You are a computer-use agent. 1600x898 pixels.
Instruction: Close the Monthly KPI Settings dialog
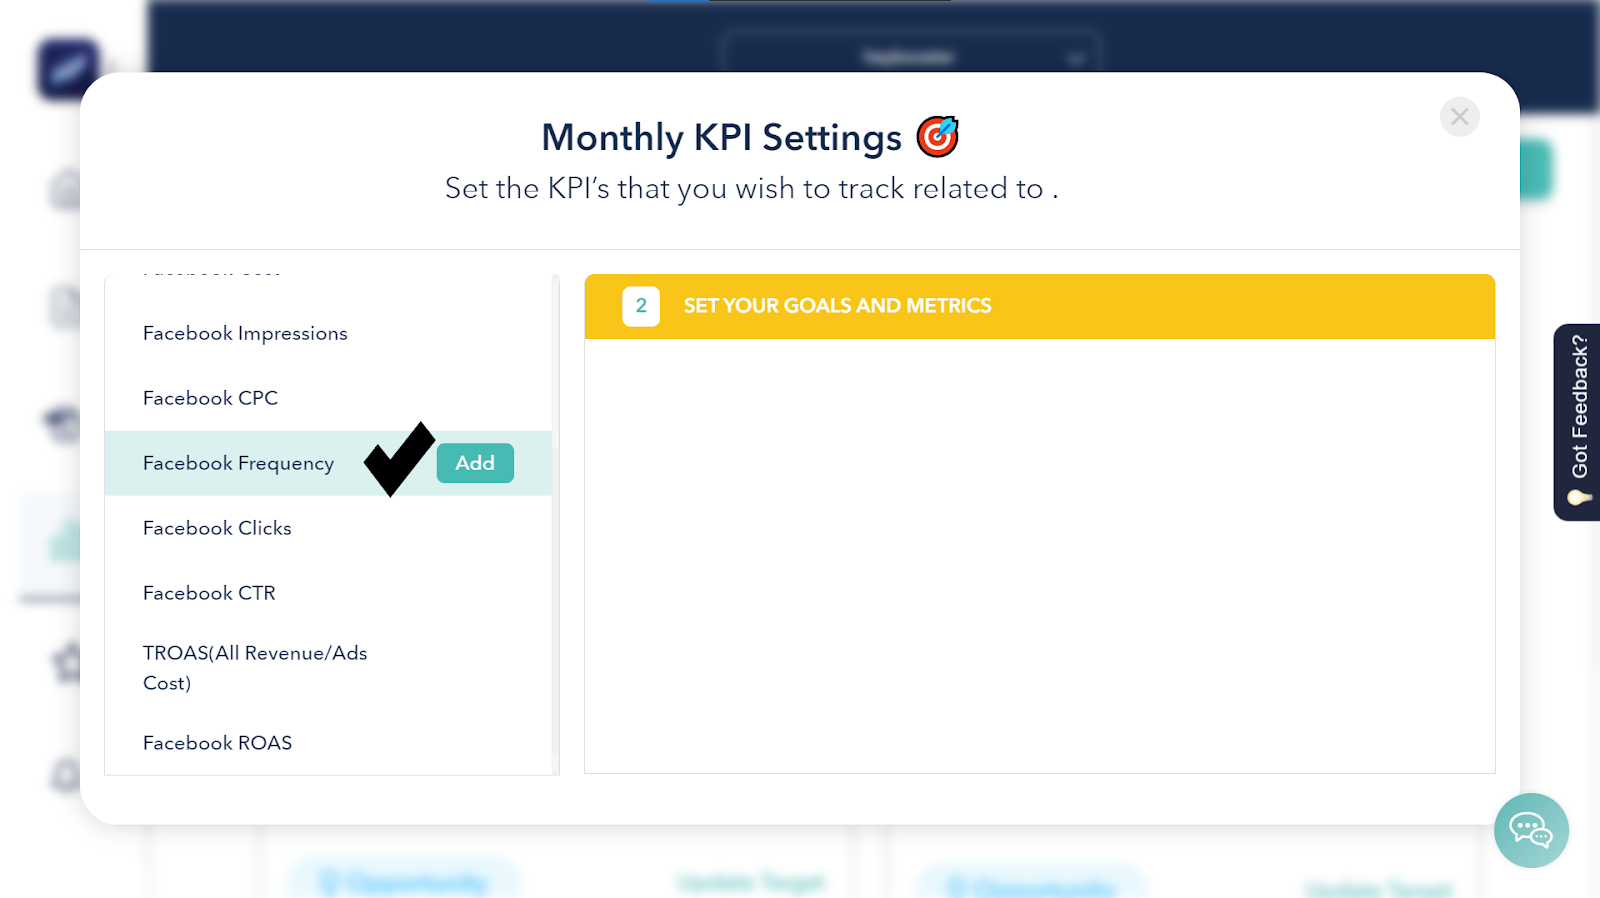click(1459, 117)
